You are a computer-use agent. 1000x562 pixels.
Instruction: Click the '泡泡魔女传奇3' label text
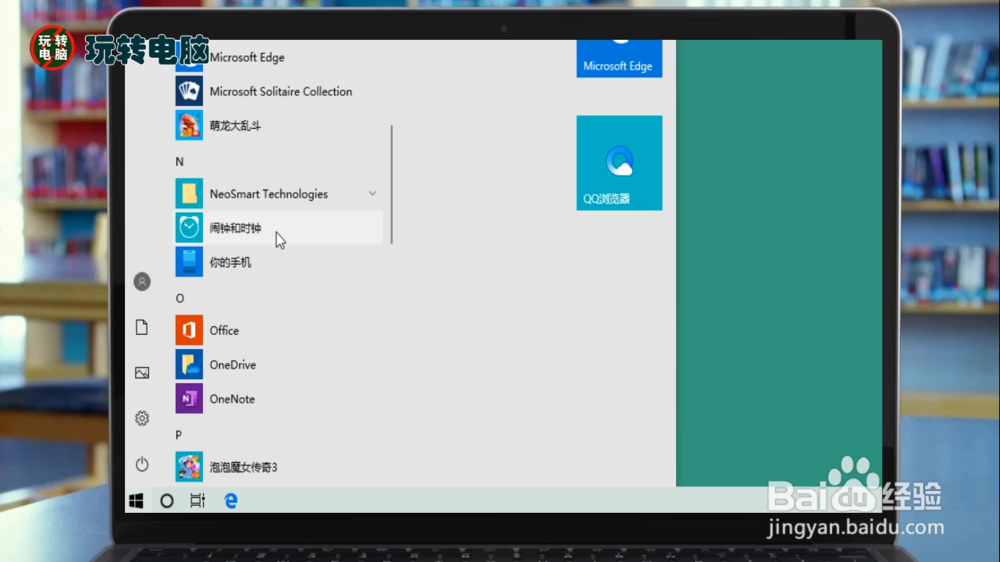[243, 467]
